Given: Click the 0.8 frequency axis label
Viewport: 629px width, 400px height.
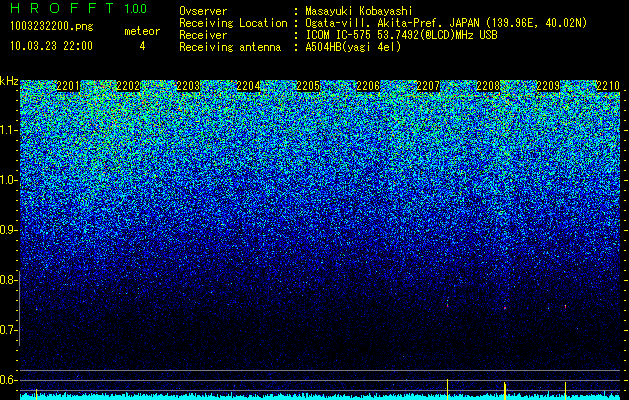Looking at the screenshot, I should pyautogui.click(x=7, y=280).
